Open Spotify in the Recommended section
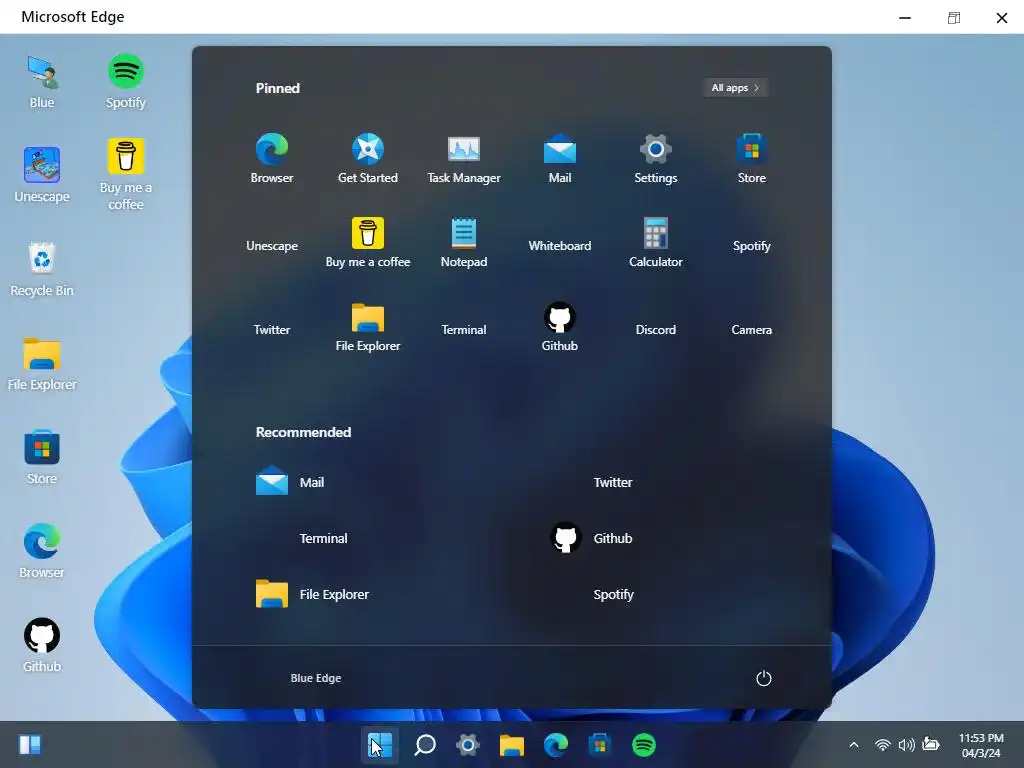This screenshot has width=1024, height=768. [613, 594]
